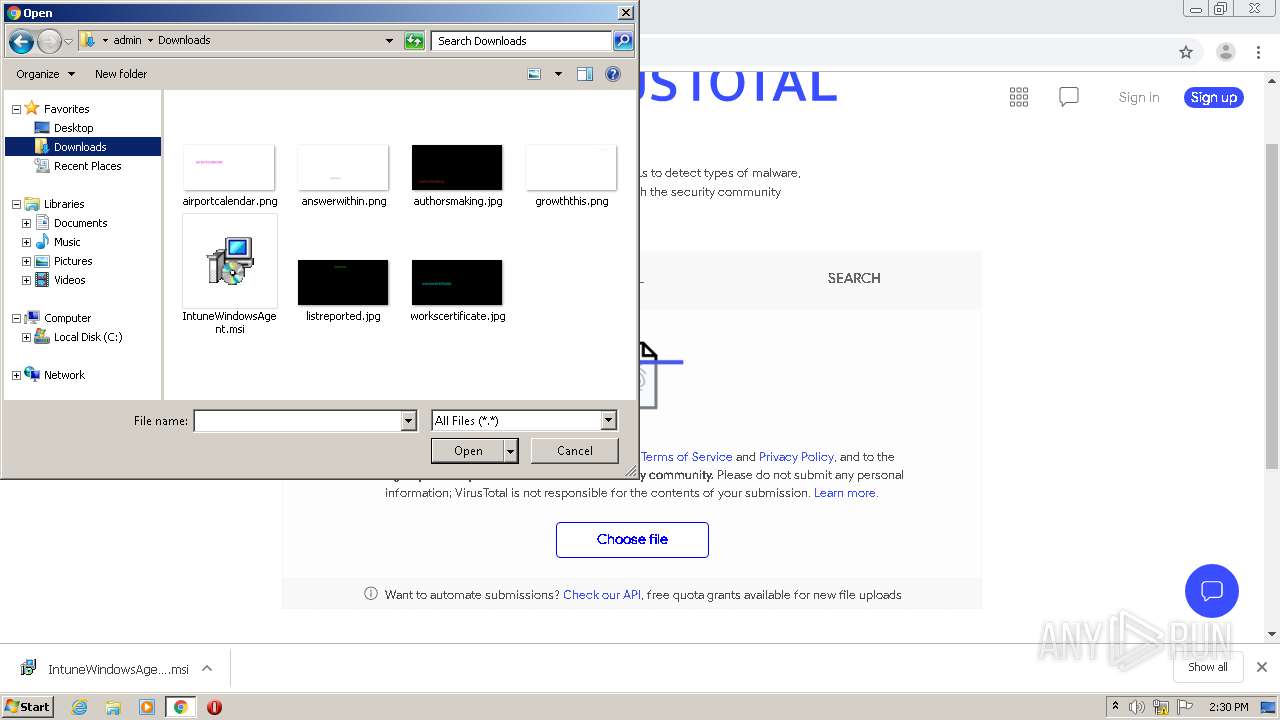Collapse the Favorites group

(16, 109)
